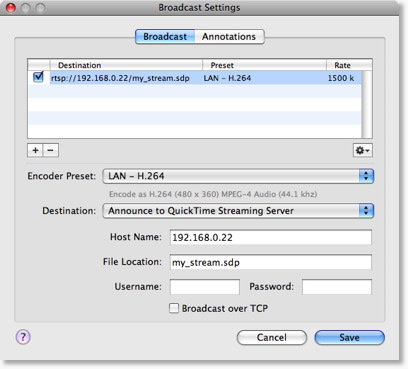Click the 1500 k rate cell
408x369 pixels.
click(x=343, y=78)
